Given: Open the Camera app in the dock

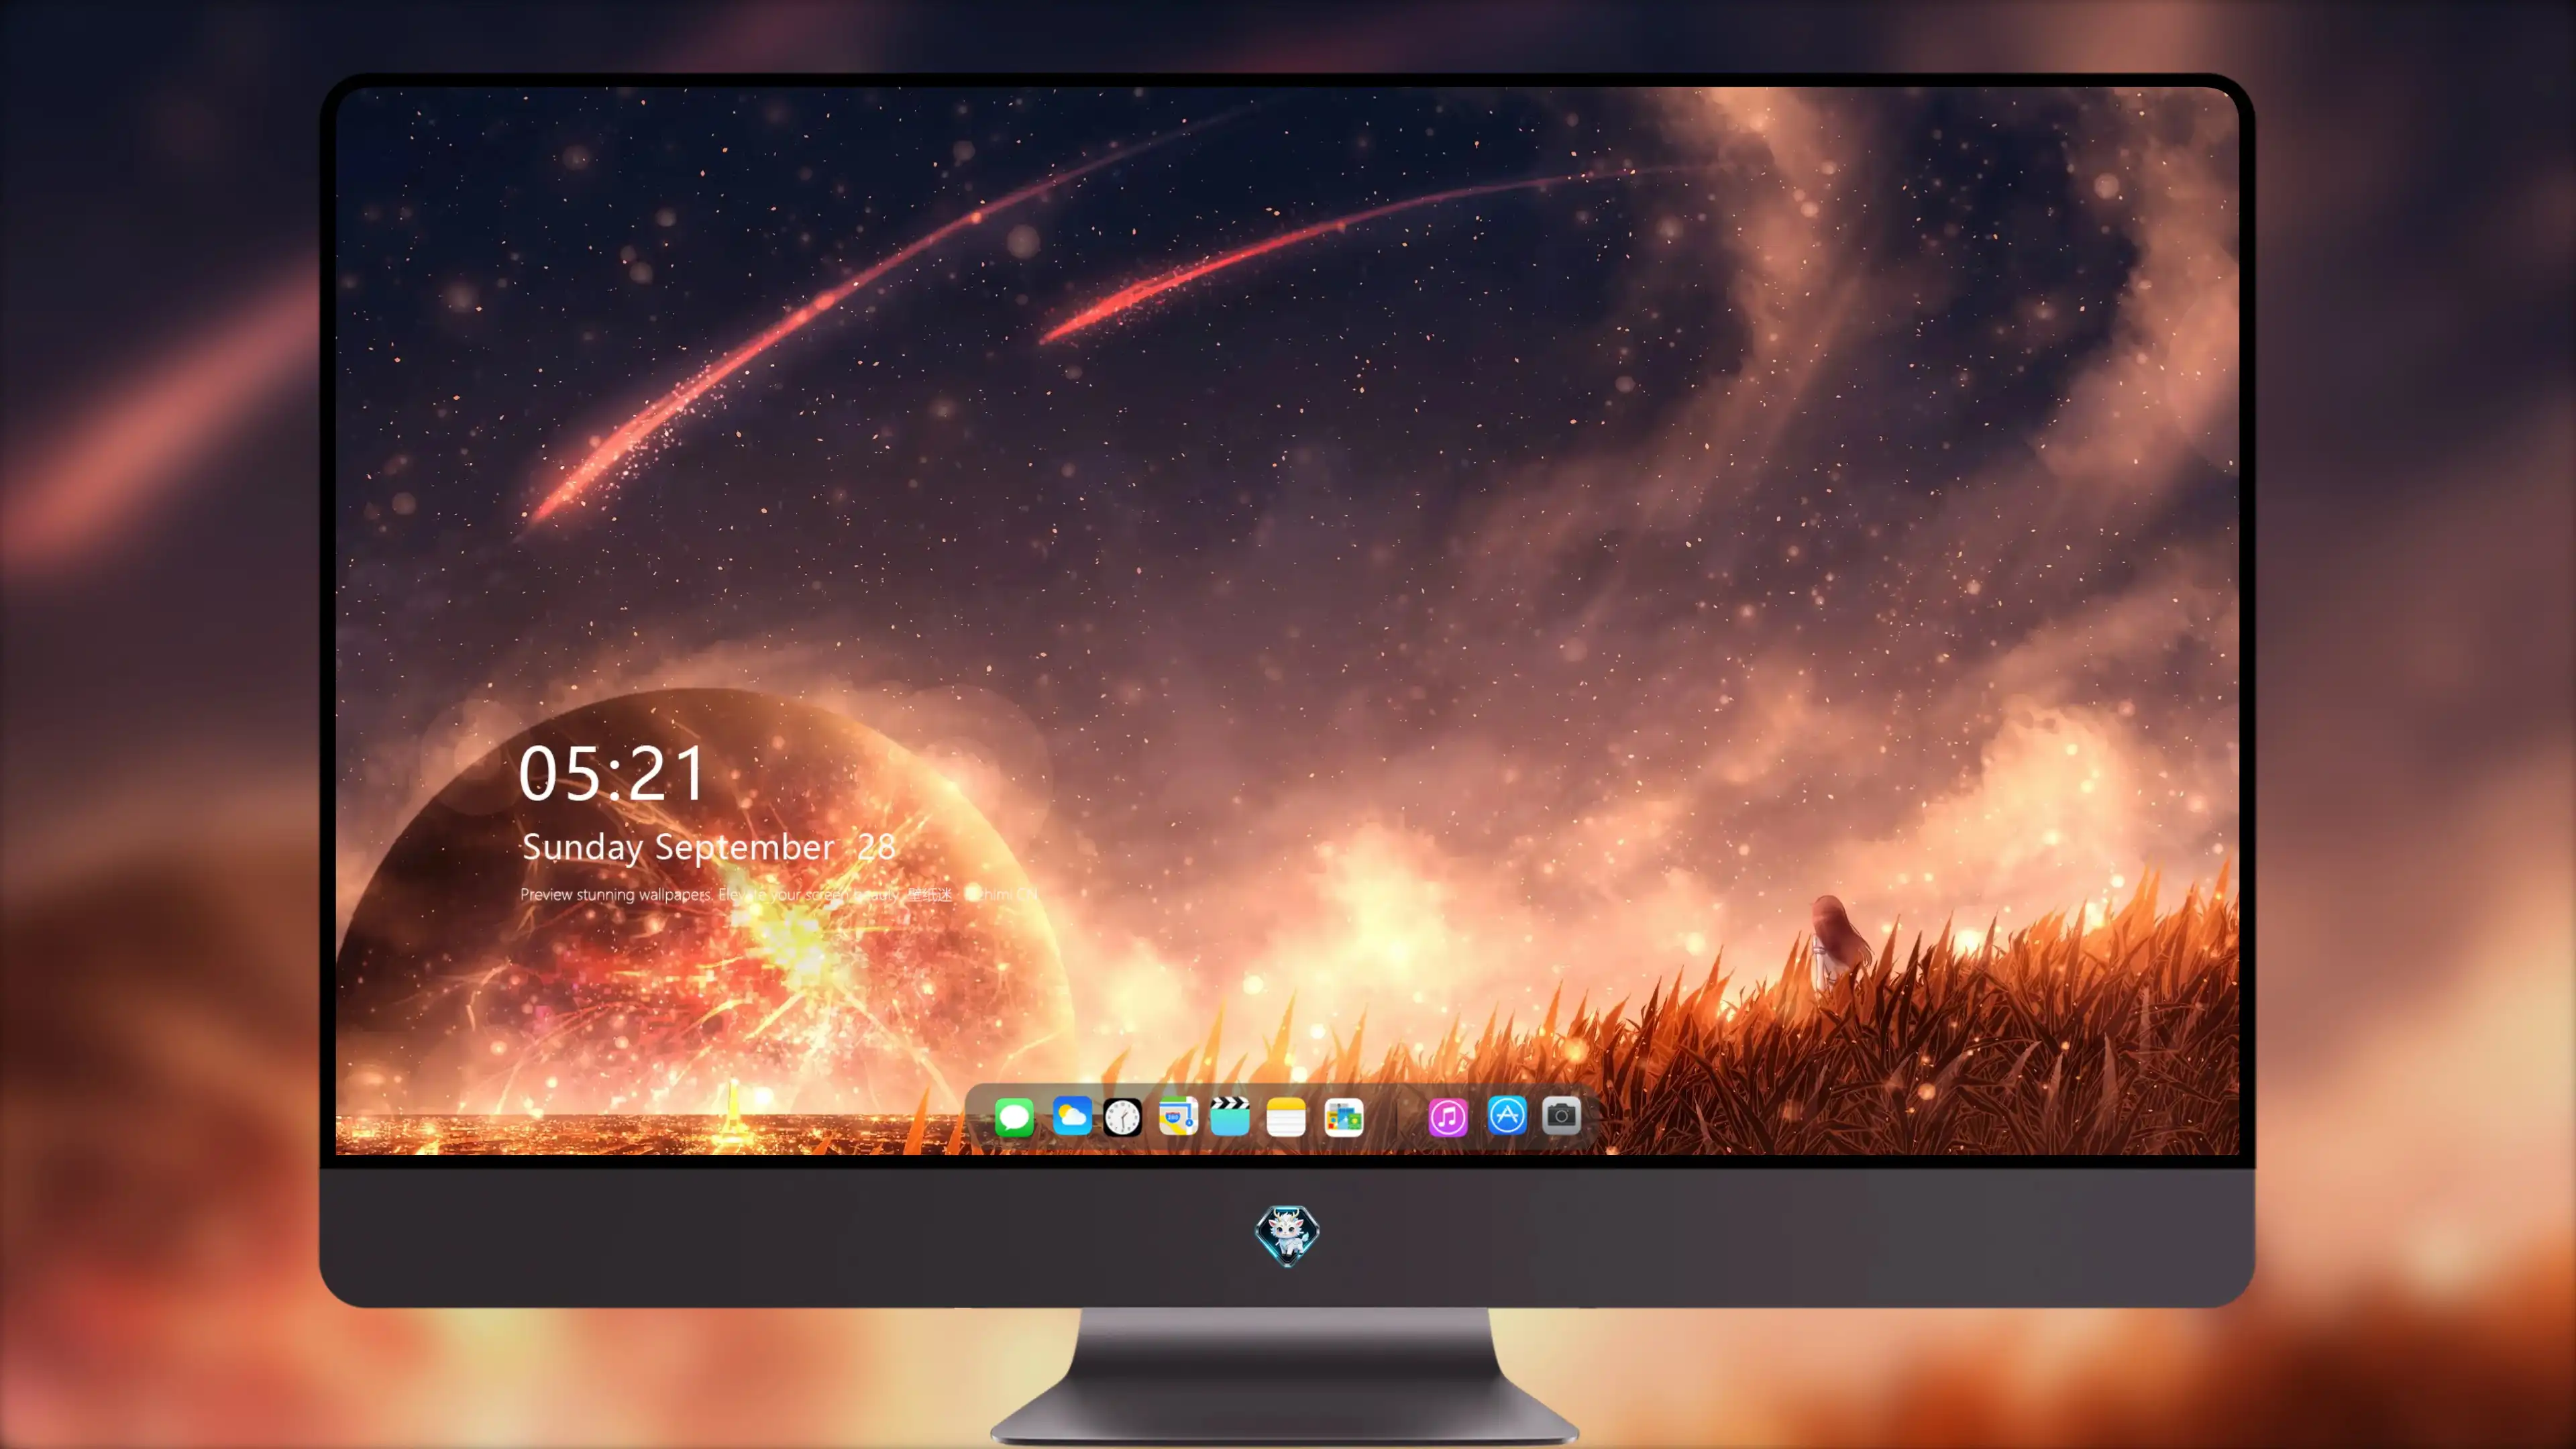Looking at the screenshot, I should click(x=1561, y=1115).
